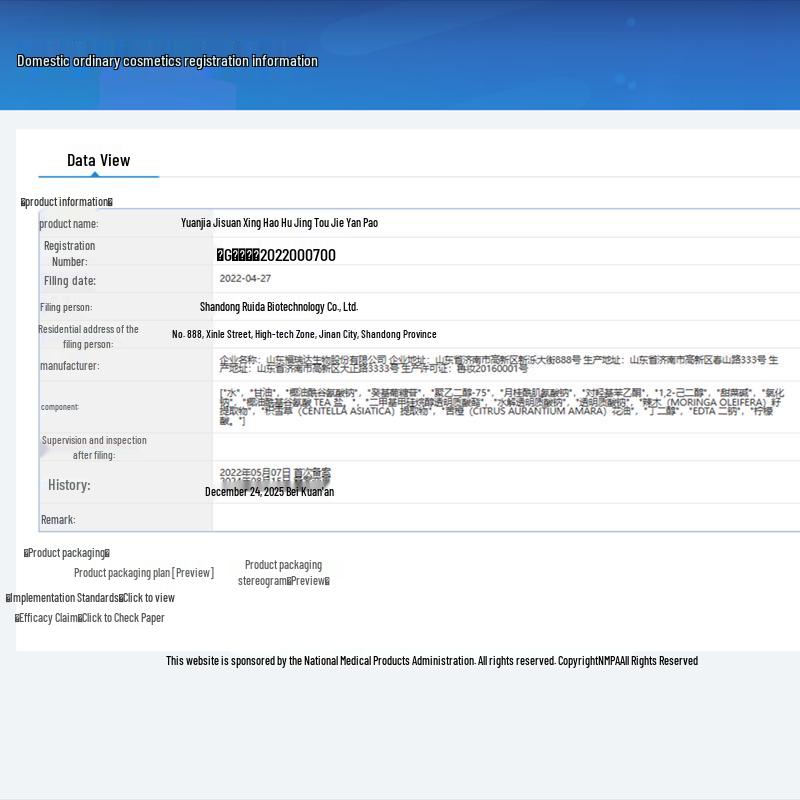Click the 'Residential address of the filing person:' label

[x=88, y=337]
